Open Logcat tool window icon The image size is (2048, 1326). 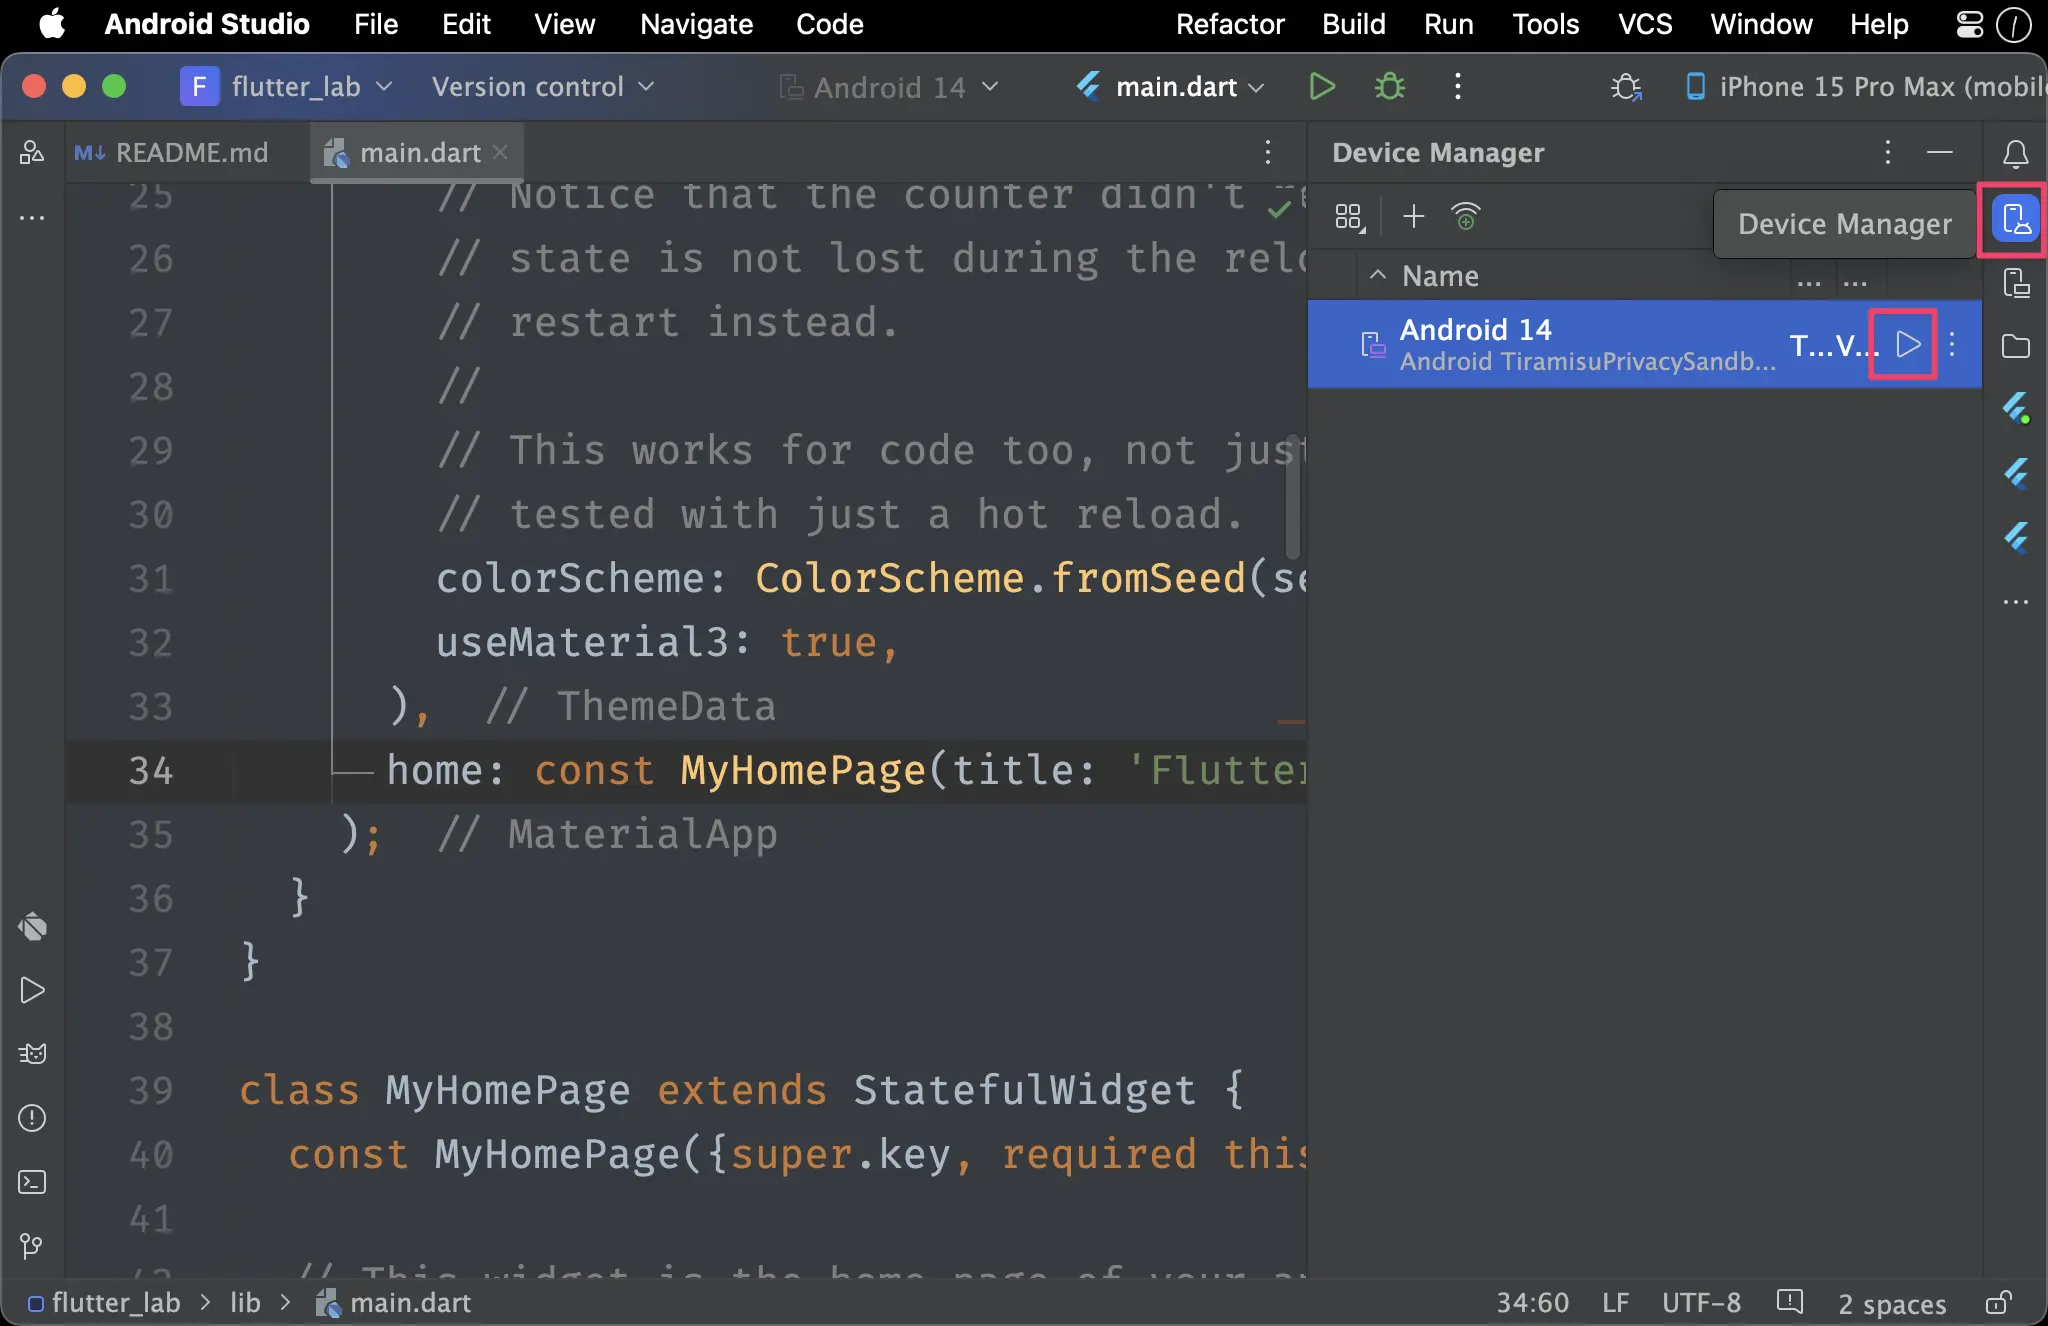[32, 1054]
